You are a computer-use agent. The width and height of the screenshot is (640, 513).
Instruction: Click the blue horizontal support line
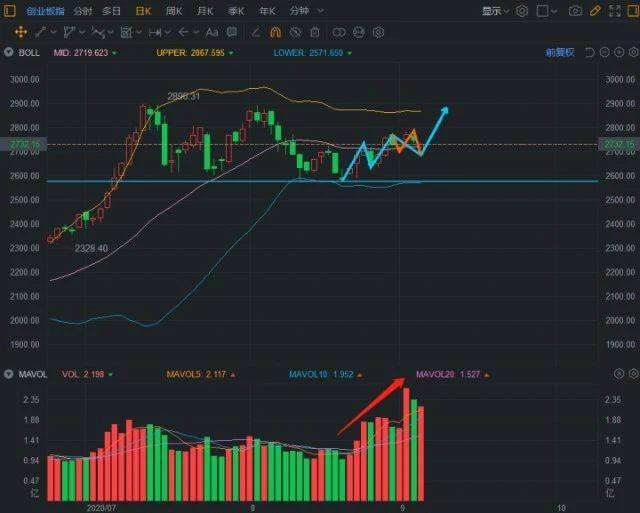pos(322,181)
